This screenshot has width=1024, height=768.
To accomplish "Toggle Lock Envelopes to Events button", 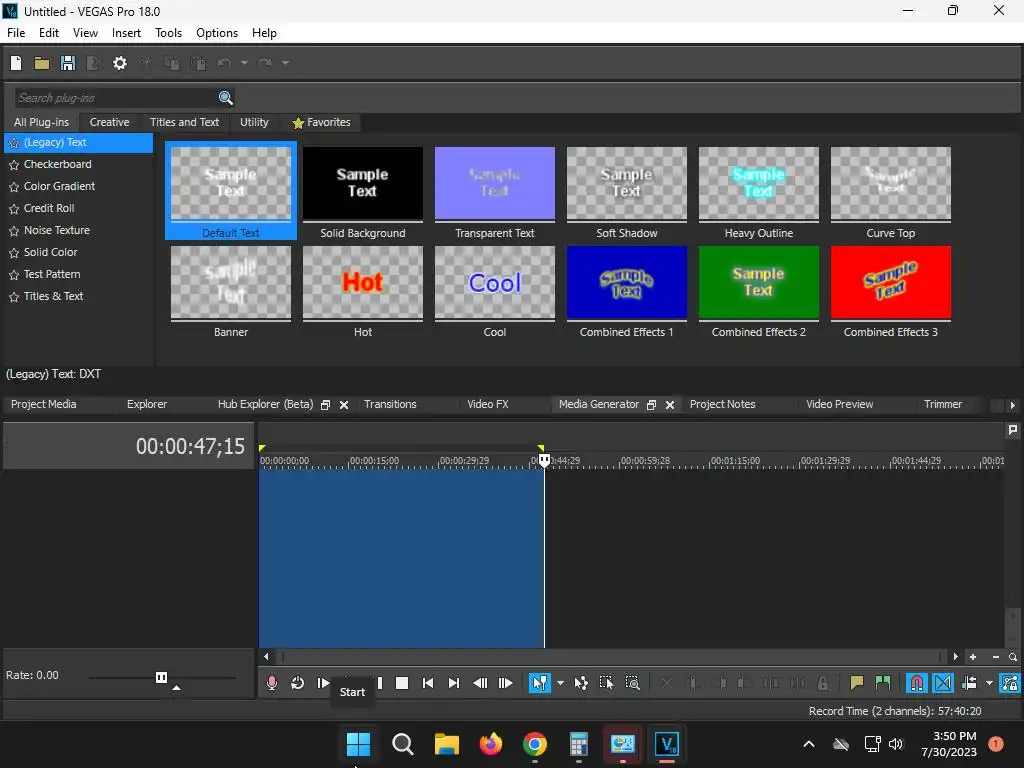I will tap(1010, 683).
